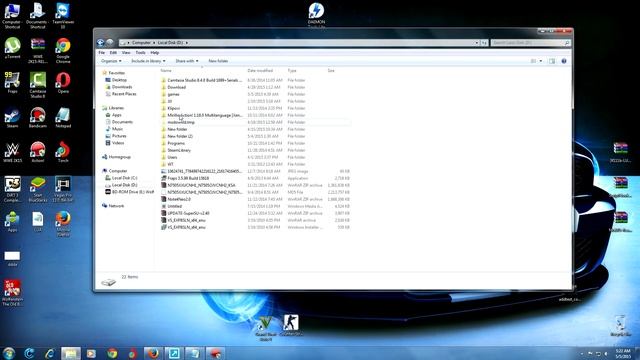Click the Bandicam icon in the taskbar

pos(215,353)
